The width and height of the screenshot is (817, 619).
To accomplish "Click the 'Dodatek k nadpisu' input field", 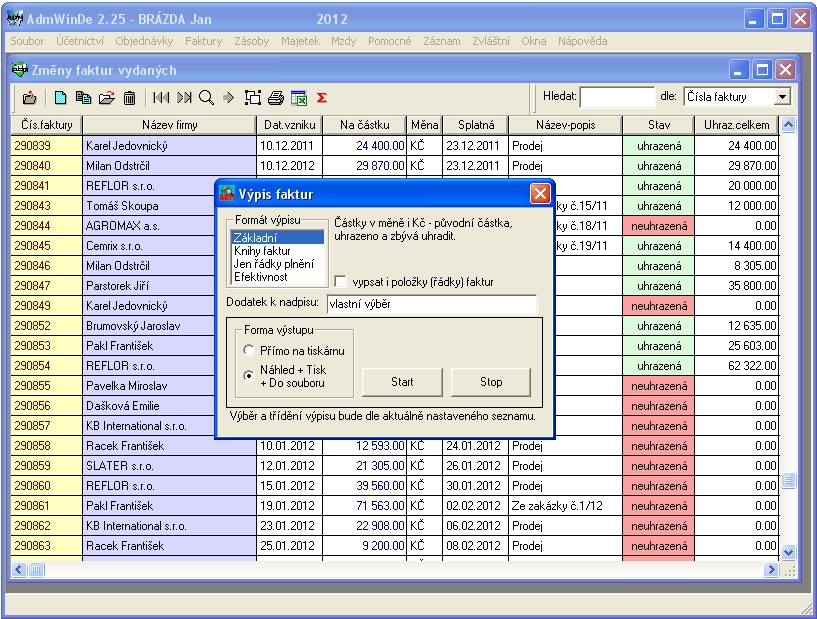I will (x=432, y=304).
